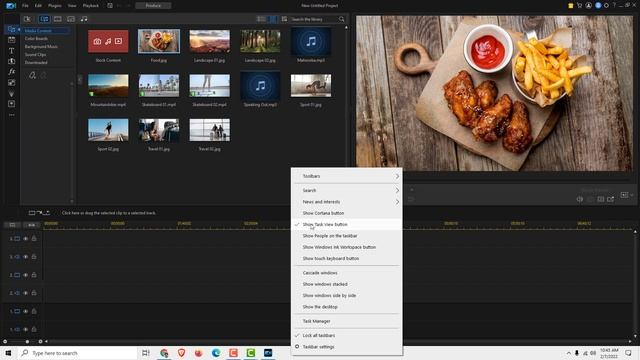This screenshot has width=640, height=360.
Task: Toggle visibility eye on video track 2
Action: pyautogui.click(x=25, y=275)
